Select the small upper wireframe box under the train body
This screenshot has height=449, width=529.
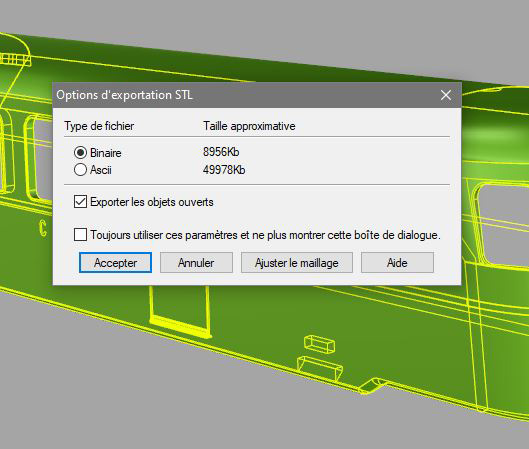pos(319,344)
